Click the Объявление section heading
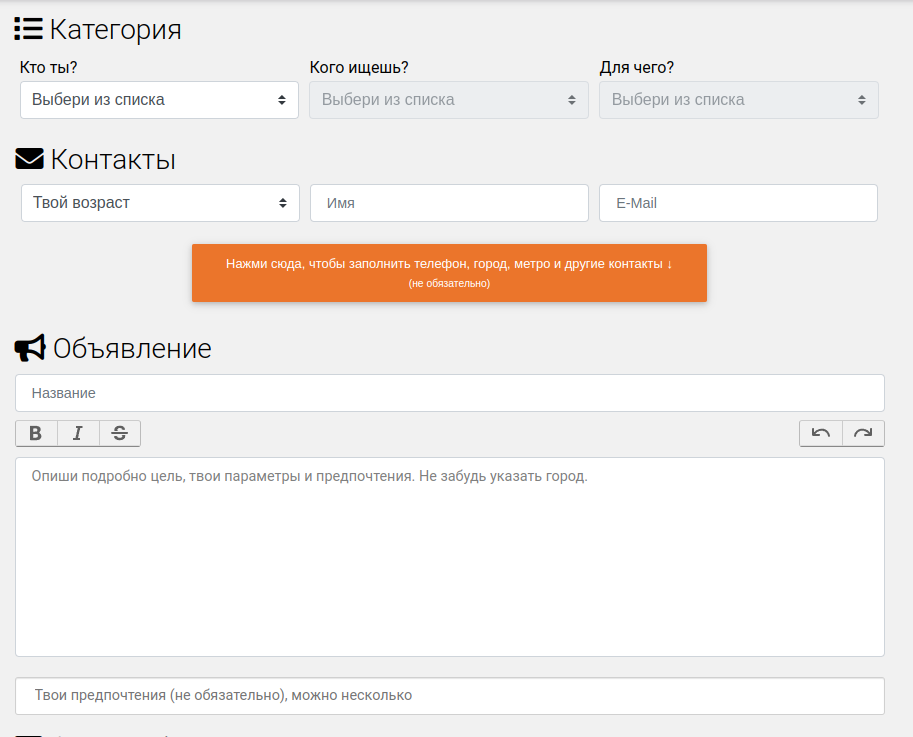Viewport: 913px width, 737px height. pos(132,348)
